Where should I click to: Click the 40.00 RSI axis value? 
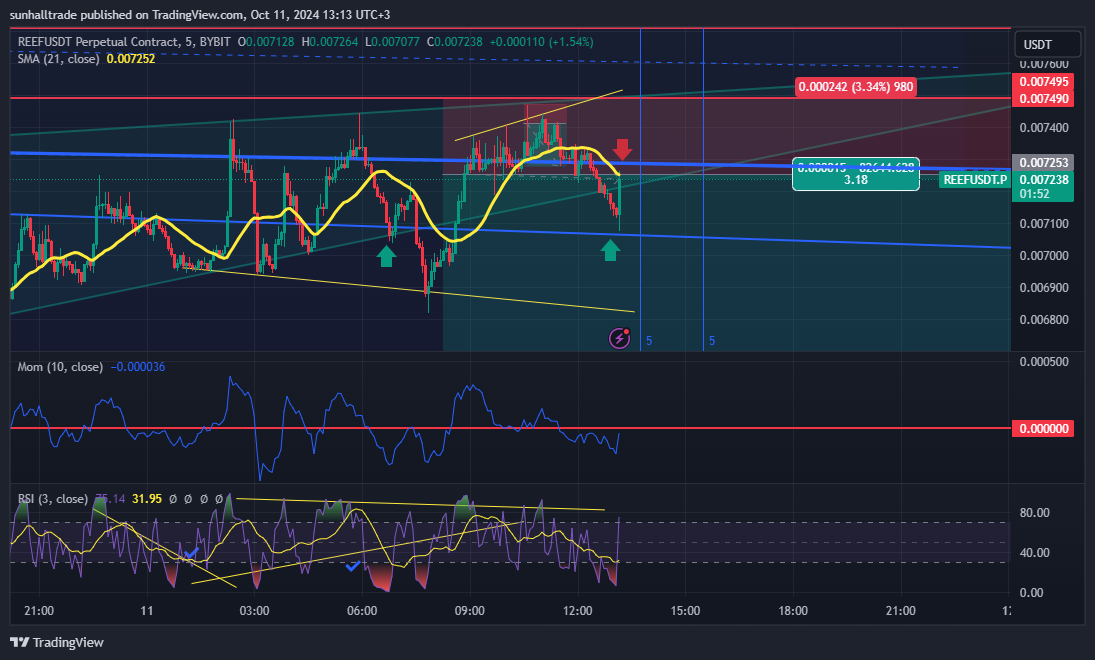click(1034, 552)
